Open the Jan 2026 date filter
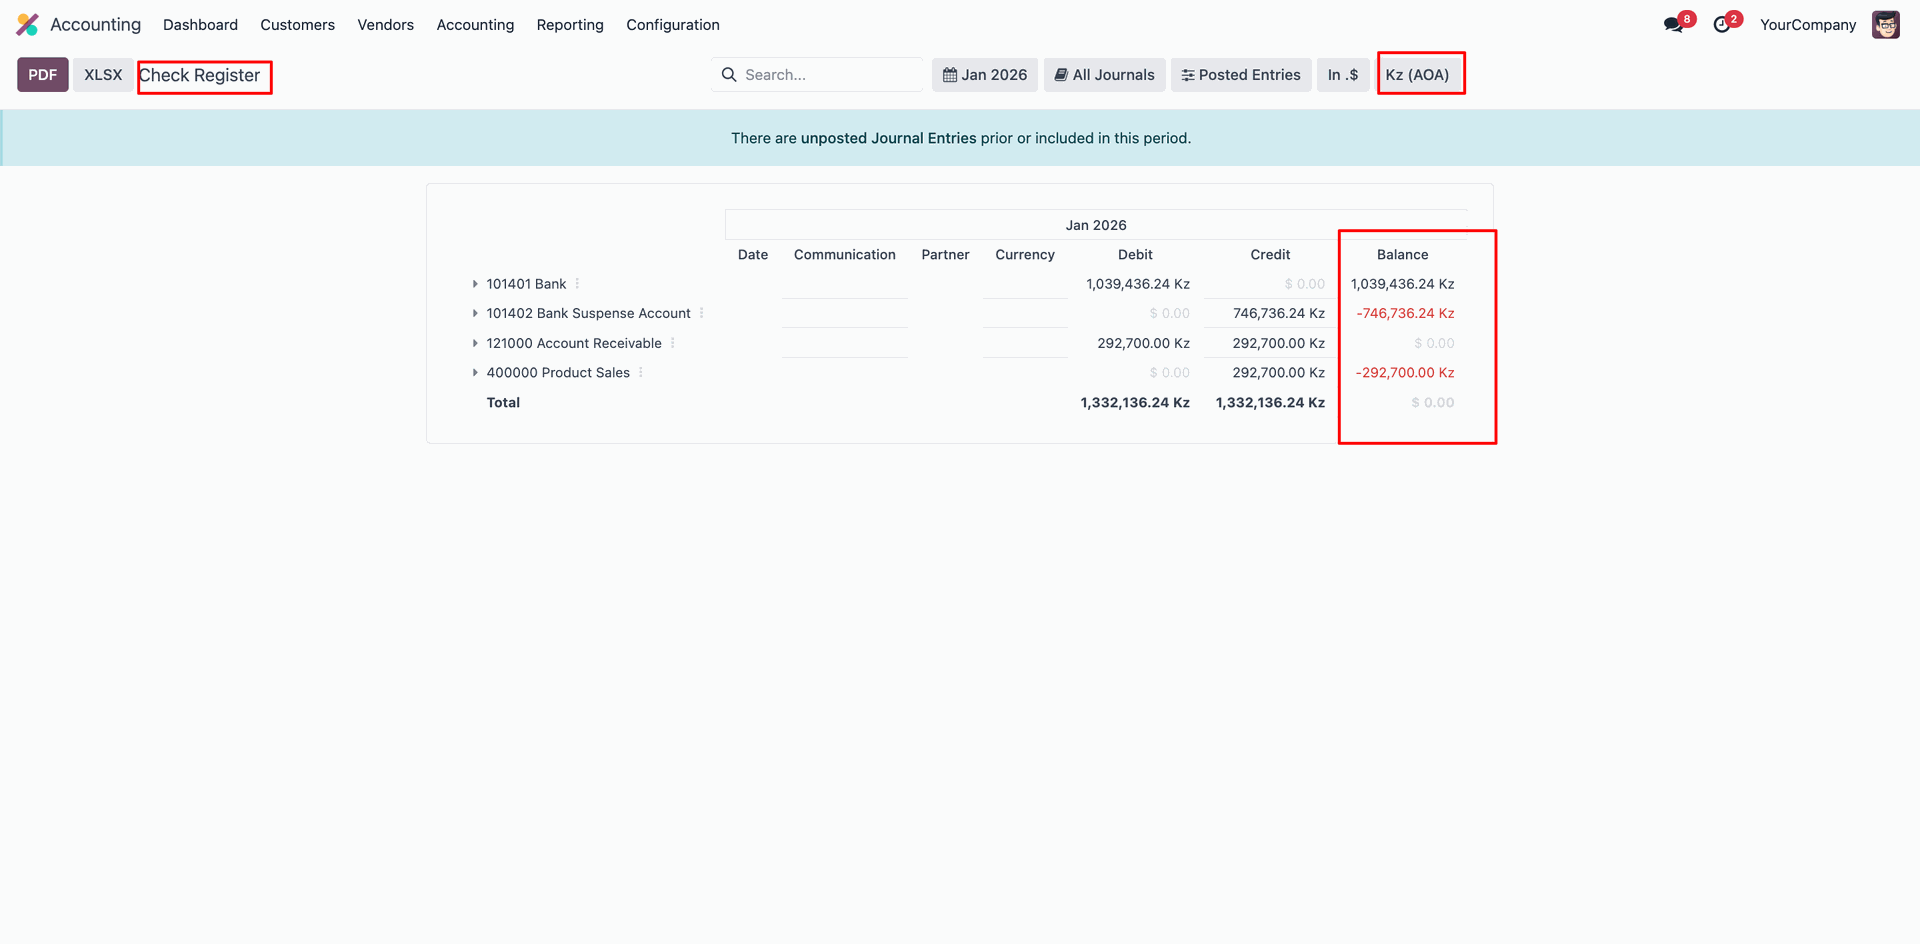This screenshot has height=944, width=1920. (984, 75)
